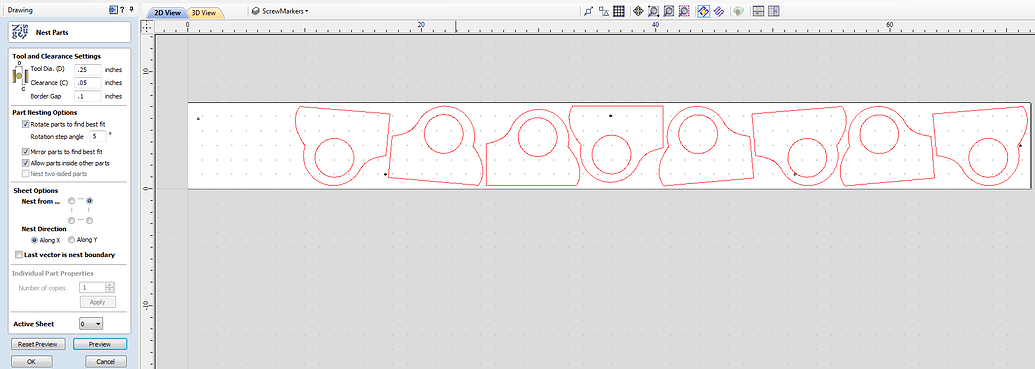Select Along Y nest direction
The image size is (1035, 369).
tap(72, 240)
